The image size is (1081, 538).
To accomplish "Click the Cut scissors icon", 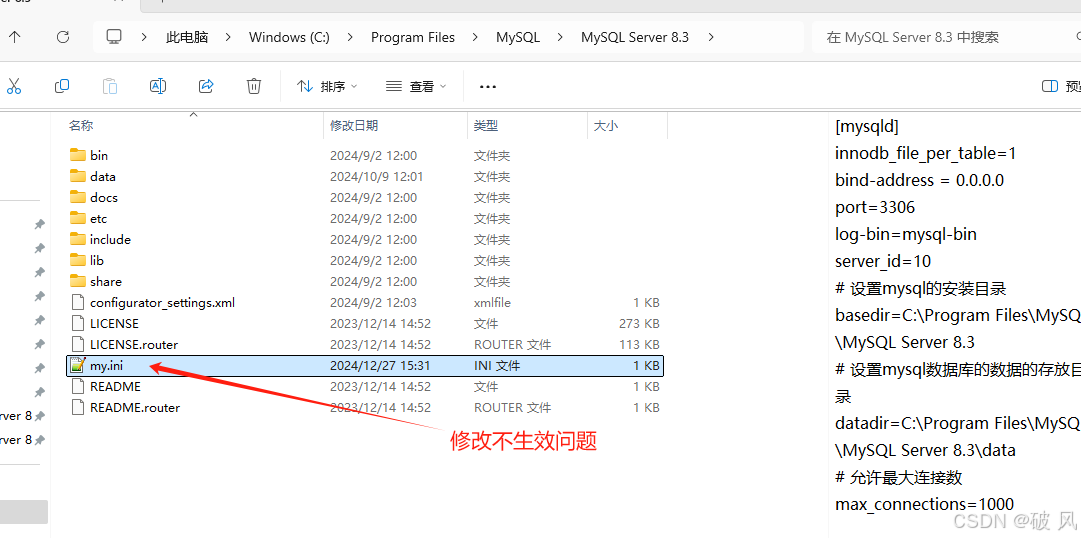I will click(14, 86).
